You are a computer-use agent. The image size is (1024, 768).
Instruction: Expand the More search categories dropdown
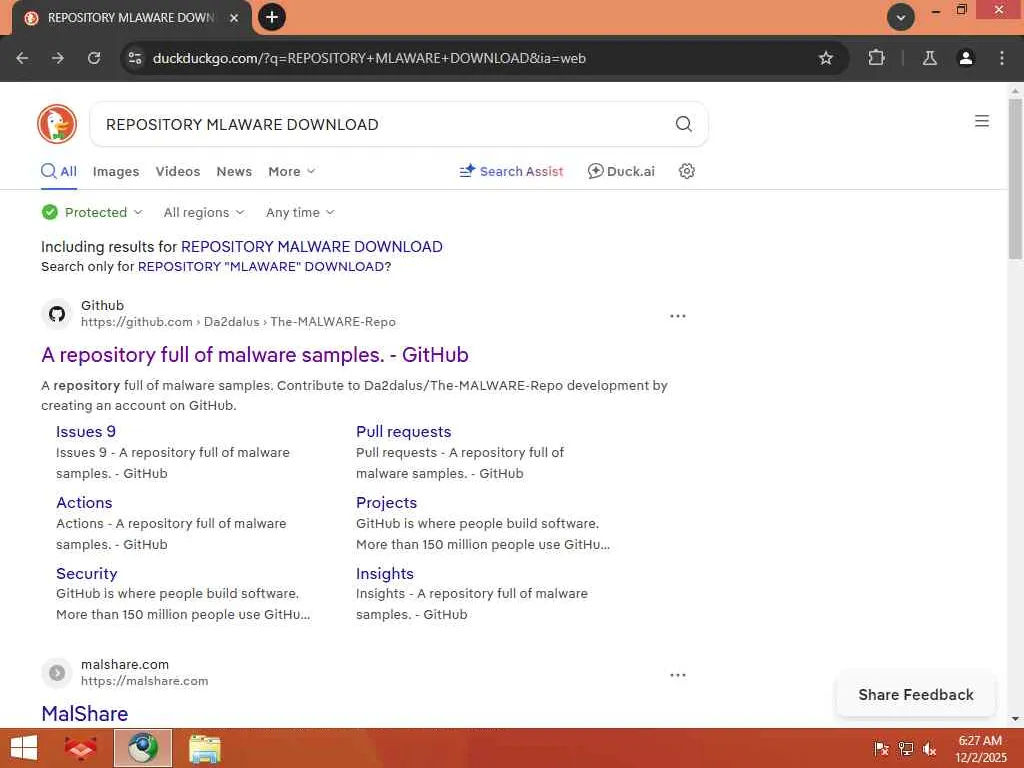292,171
